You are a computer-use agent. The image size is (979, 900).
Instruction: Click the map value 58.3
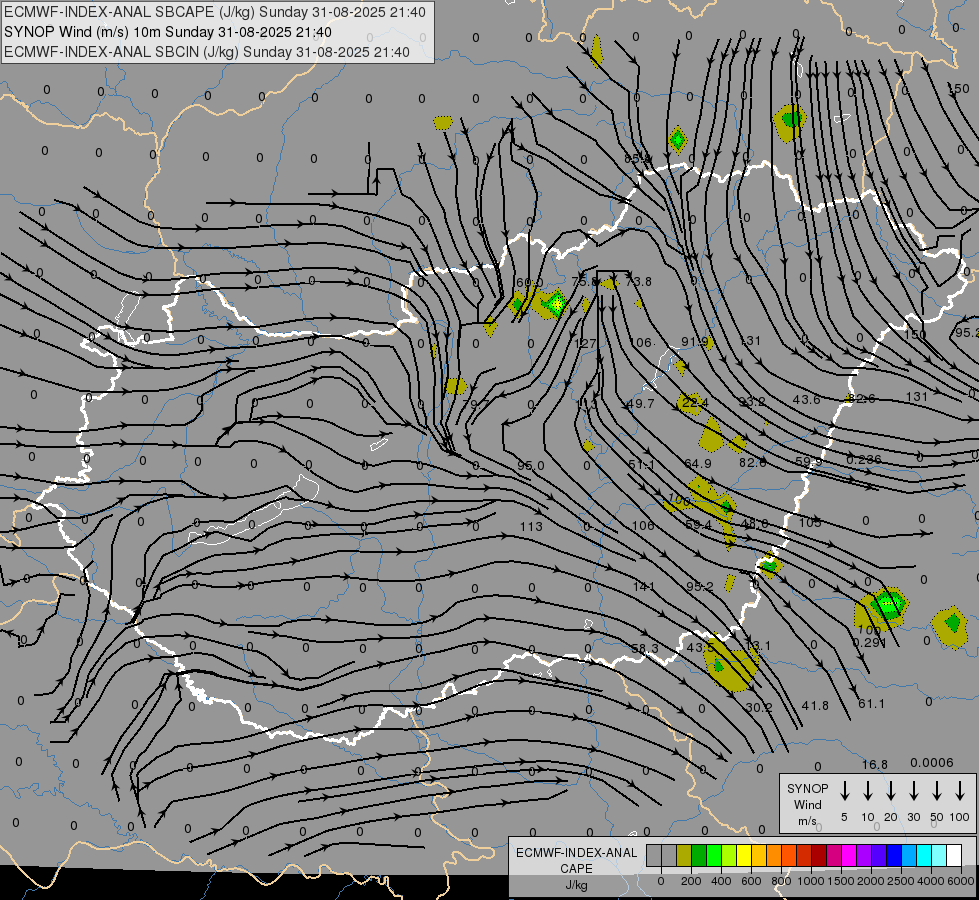click(644, 649)
